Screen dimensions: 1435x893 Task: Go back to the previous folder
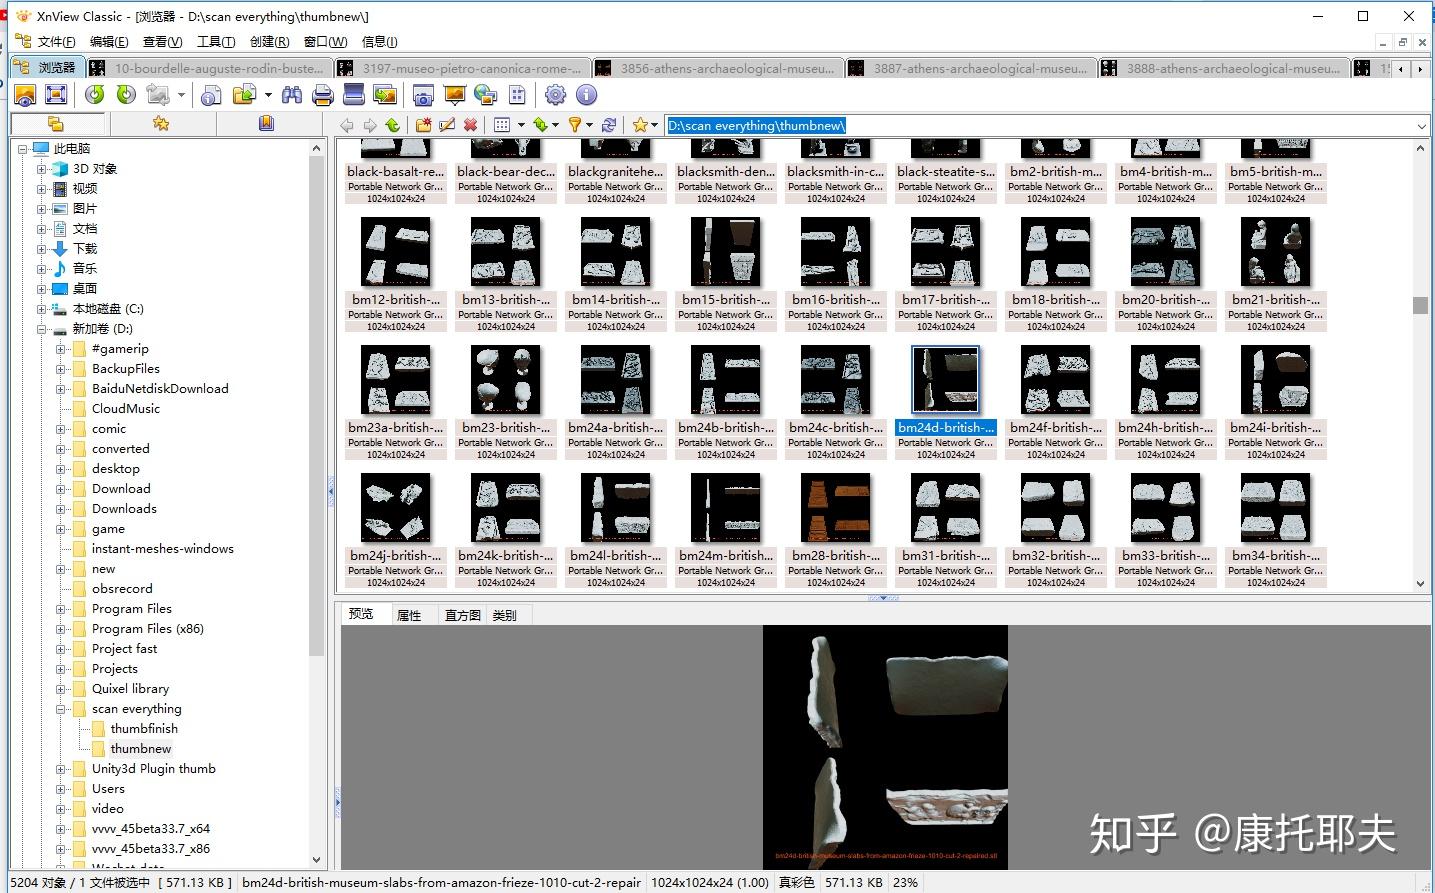pyautogui.click(x=347, y=125)
